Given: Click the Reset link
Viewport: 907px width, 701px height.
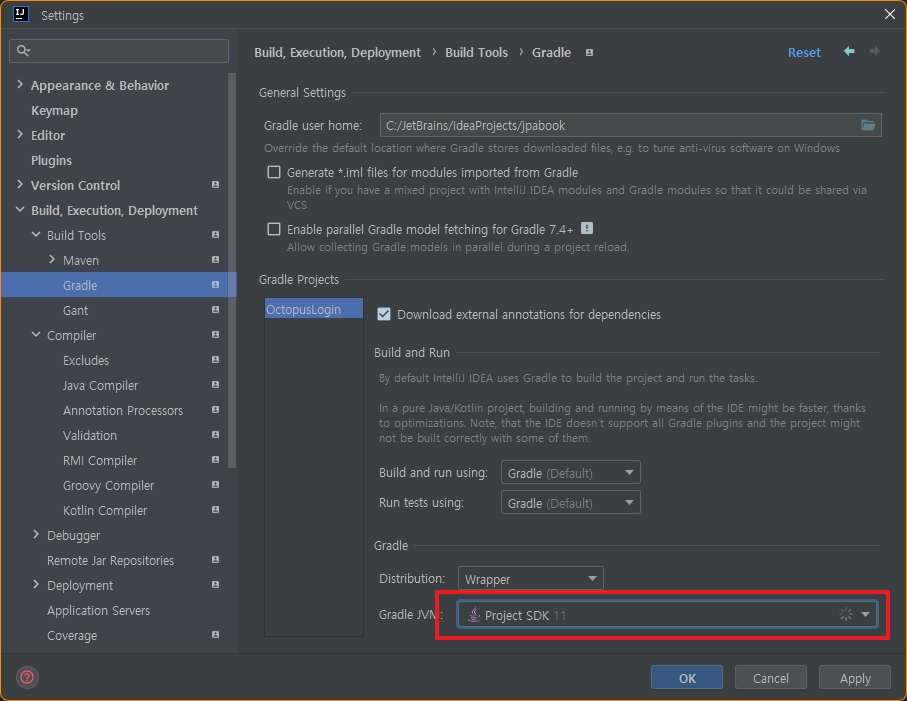Looking at the screenshot, I should 804,53.
